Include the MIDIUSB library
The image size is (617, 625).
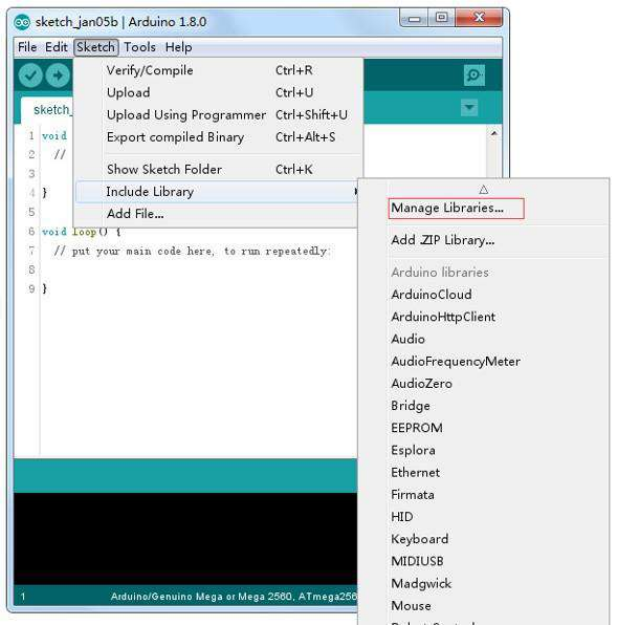click(x=417, y=562)
